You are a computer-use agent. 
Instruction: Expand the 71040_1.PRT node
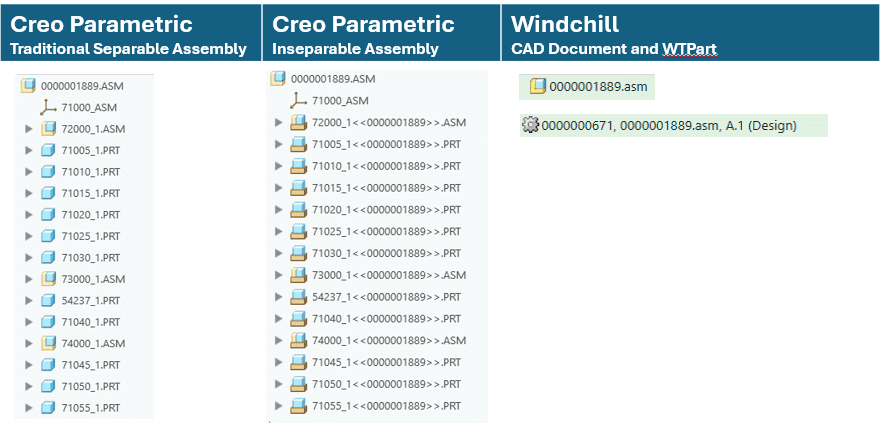29,322
